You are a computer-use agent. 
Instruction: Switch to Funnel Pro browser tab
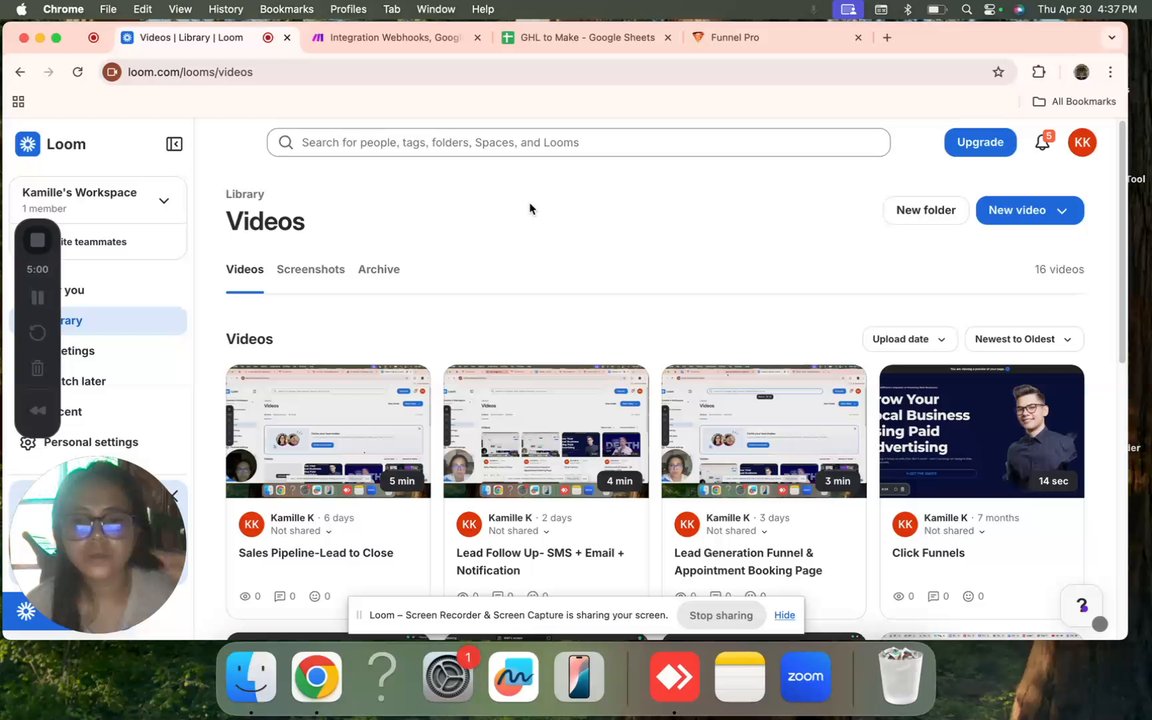click(x=776, y=37)
